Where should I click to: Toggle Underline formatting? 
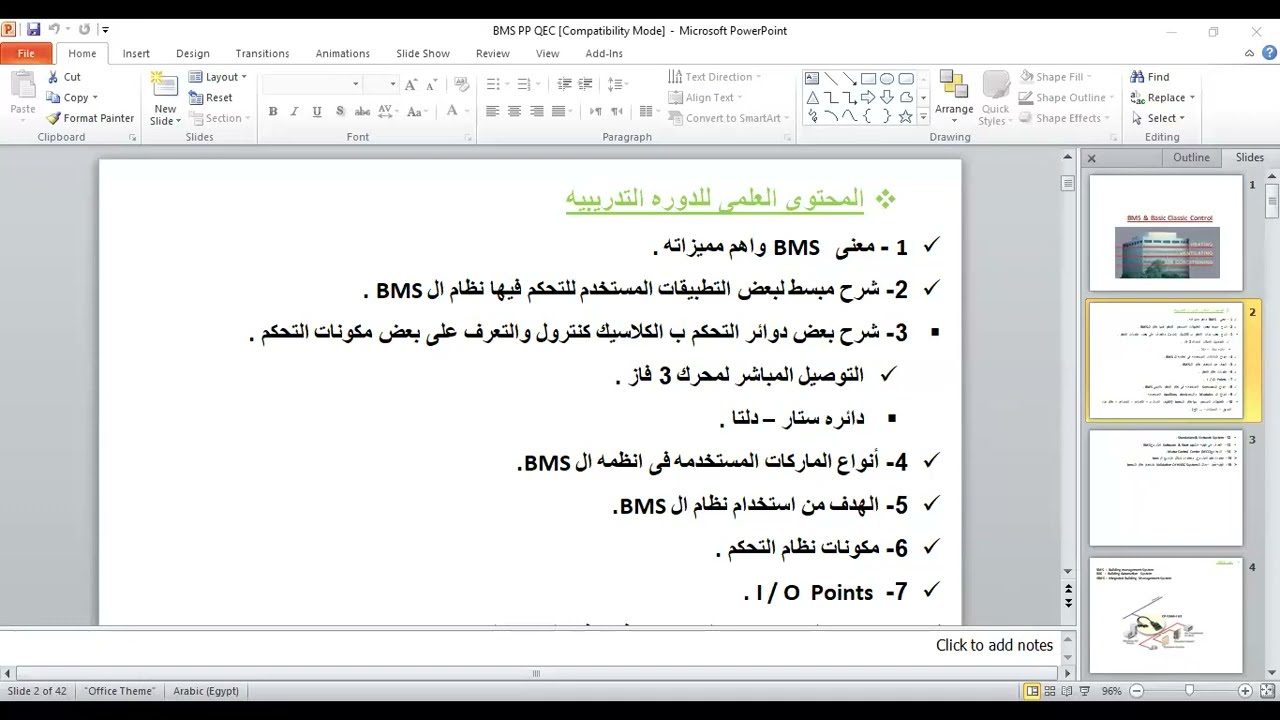[317, 111]
